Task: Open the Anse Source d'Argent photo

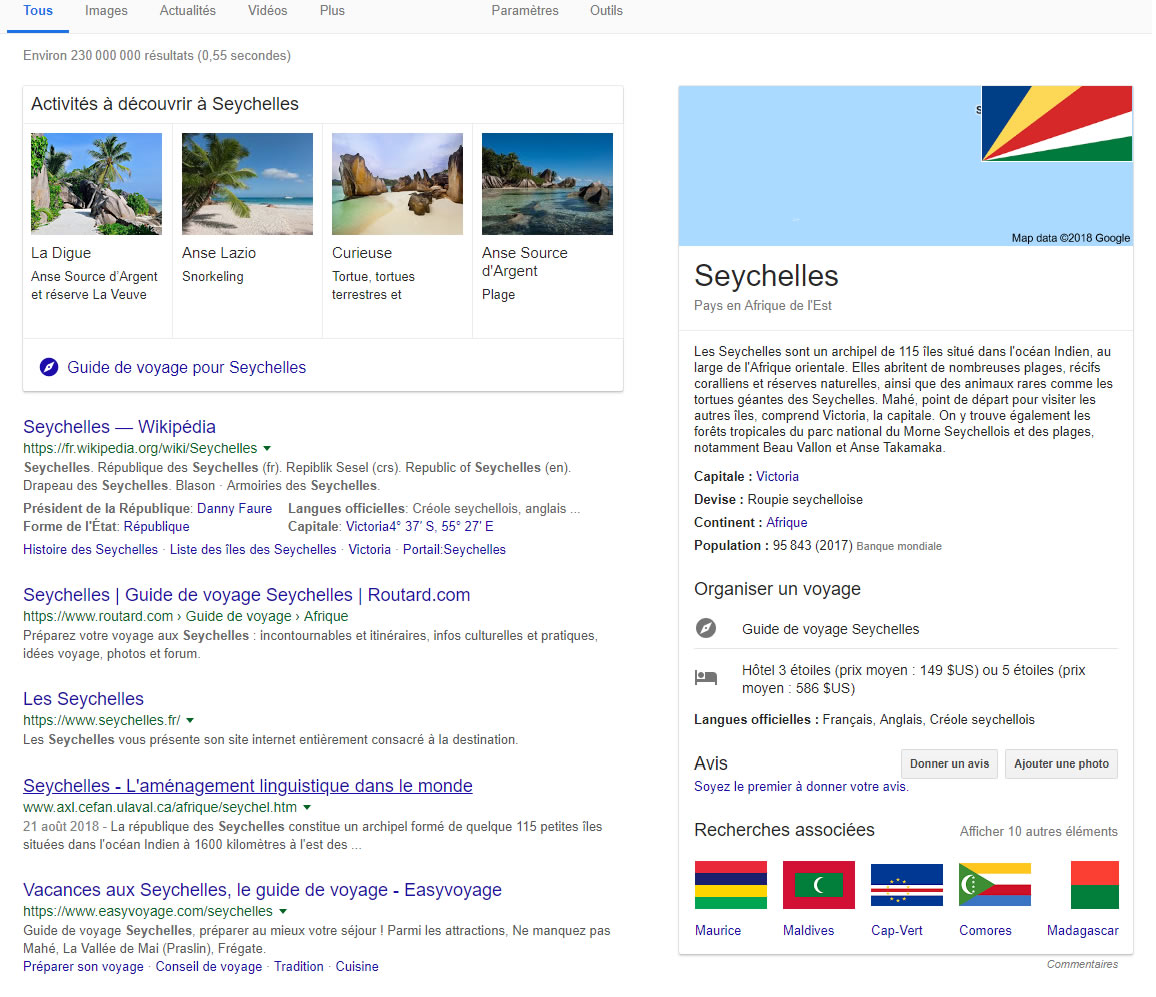Action: coord(547,184)
